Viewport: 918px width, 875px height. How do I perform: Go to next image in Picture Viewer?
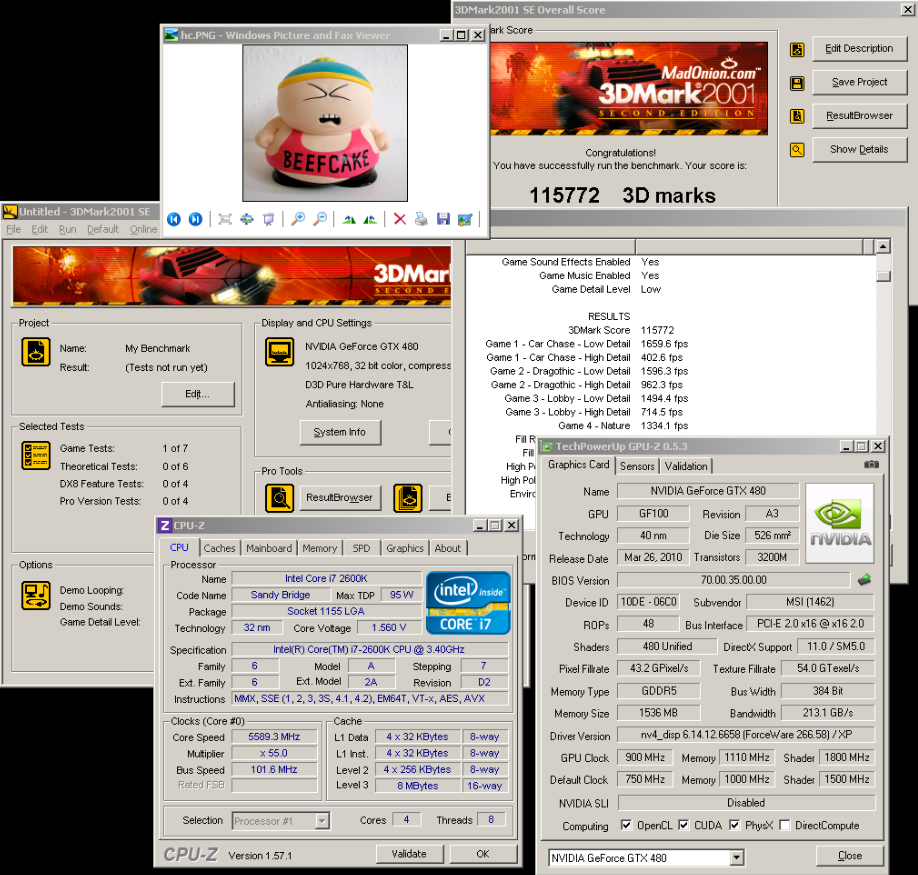tap(196, 219)
